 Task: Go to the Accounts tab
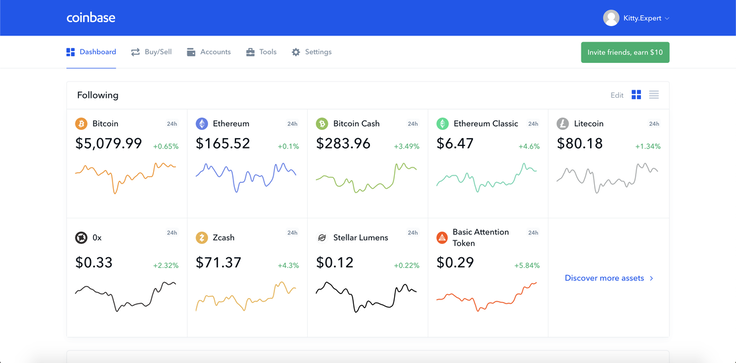point(209,52)
